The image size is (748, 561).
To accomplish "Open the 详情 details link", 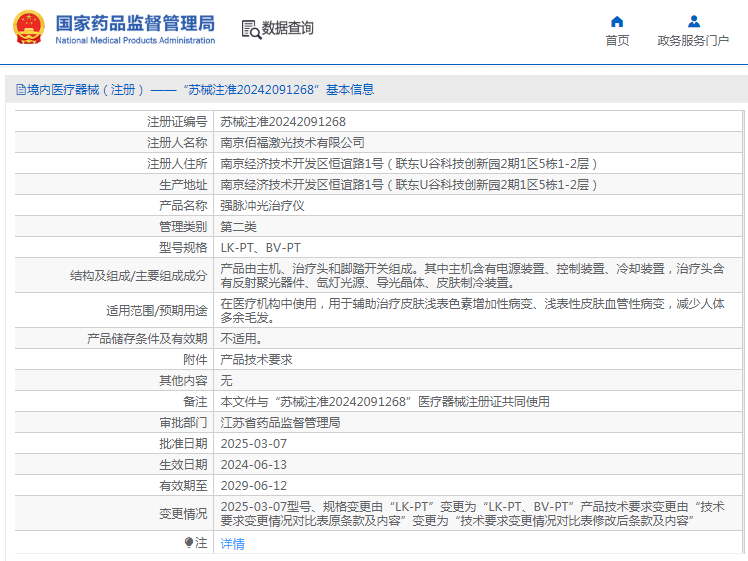I will [232, 543].
